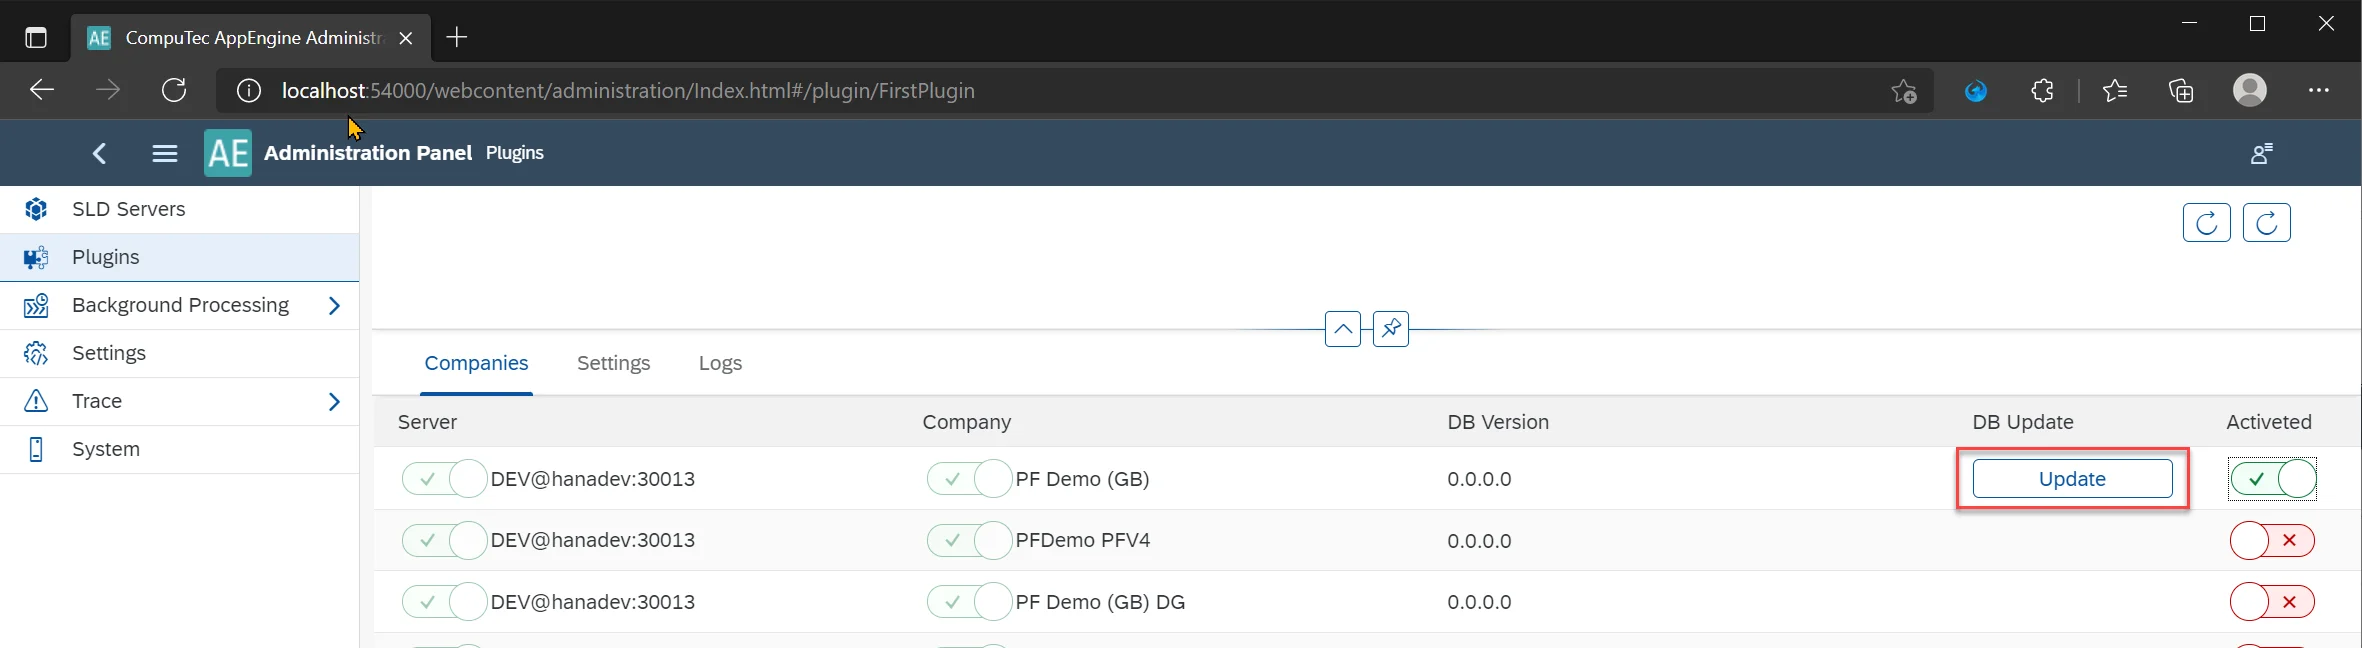Open SLD Servers in the sidebar

click(x=128, y=209)
